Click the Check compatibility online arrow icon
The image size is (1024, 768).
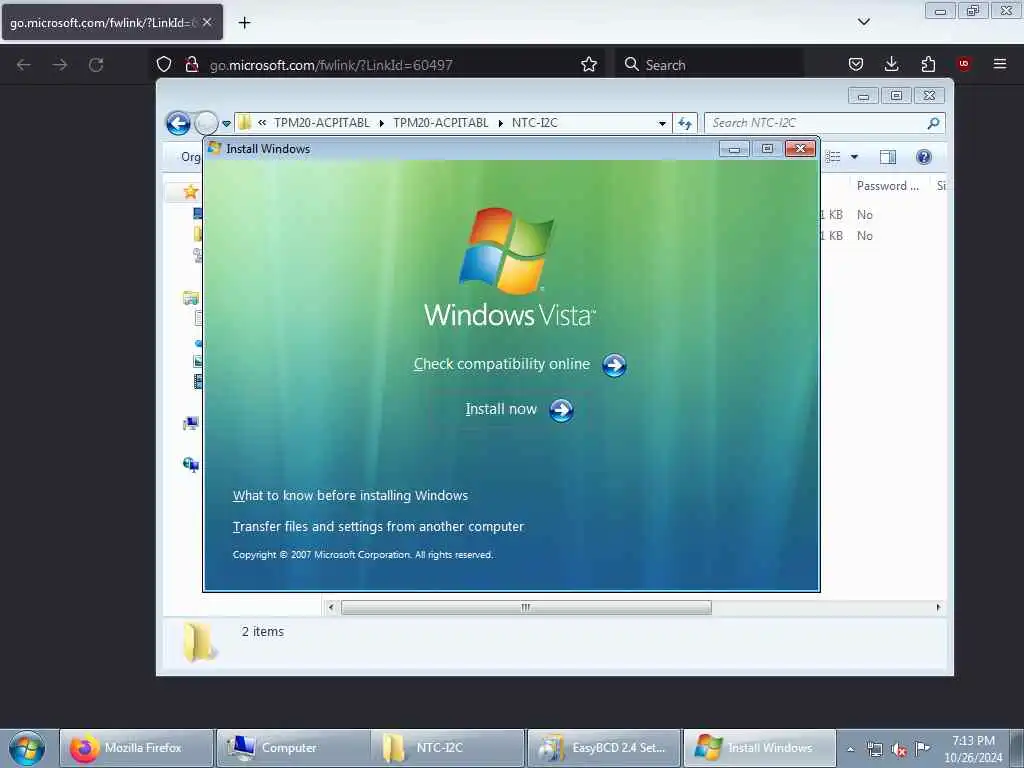tap(614, 365)
